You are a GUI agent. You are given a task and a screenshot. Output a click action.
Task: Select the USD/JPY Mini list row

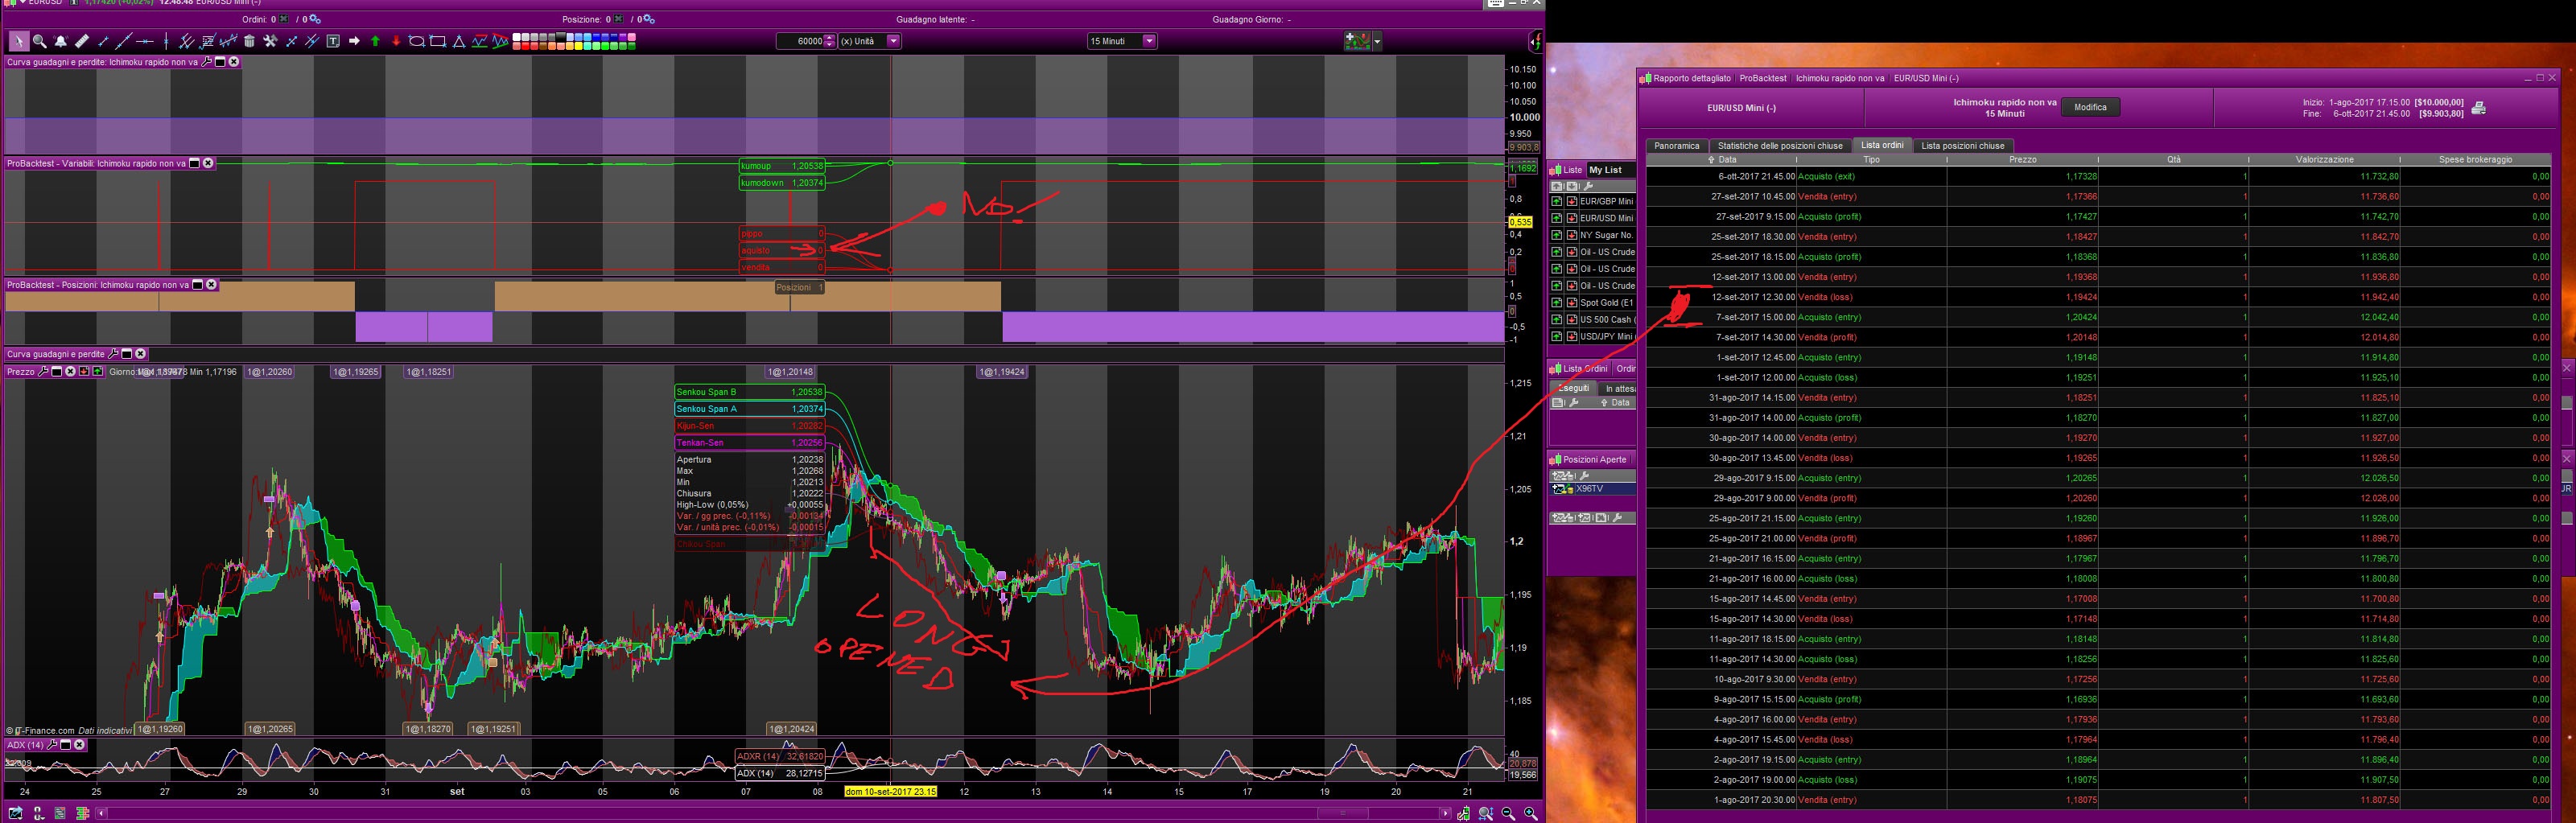click(1606, 337)
